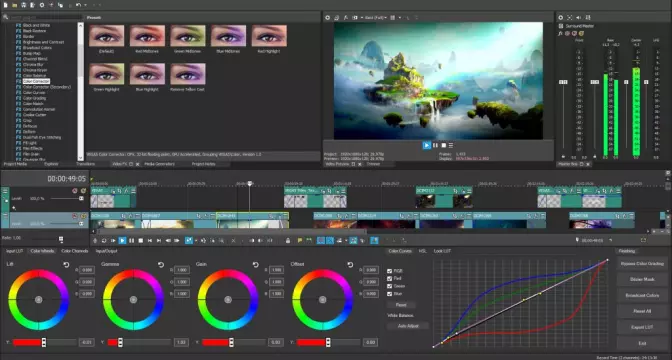Image resolution: width=672 pixels, height=360 pixels.
Task: Click the lock envelopes padlock icon
Action: [288, 241]
